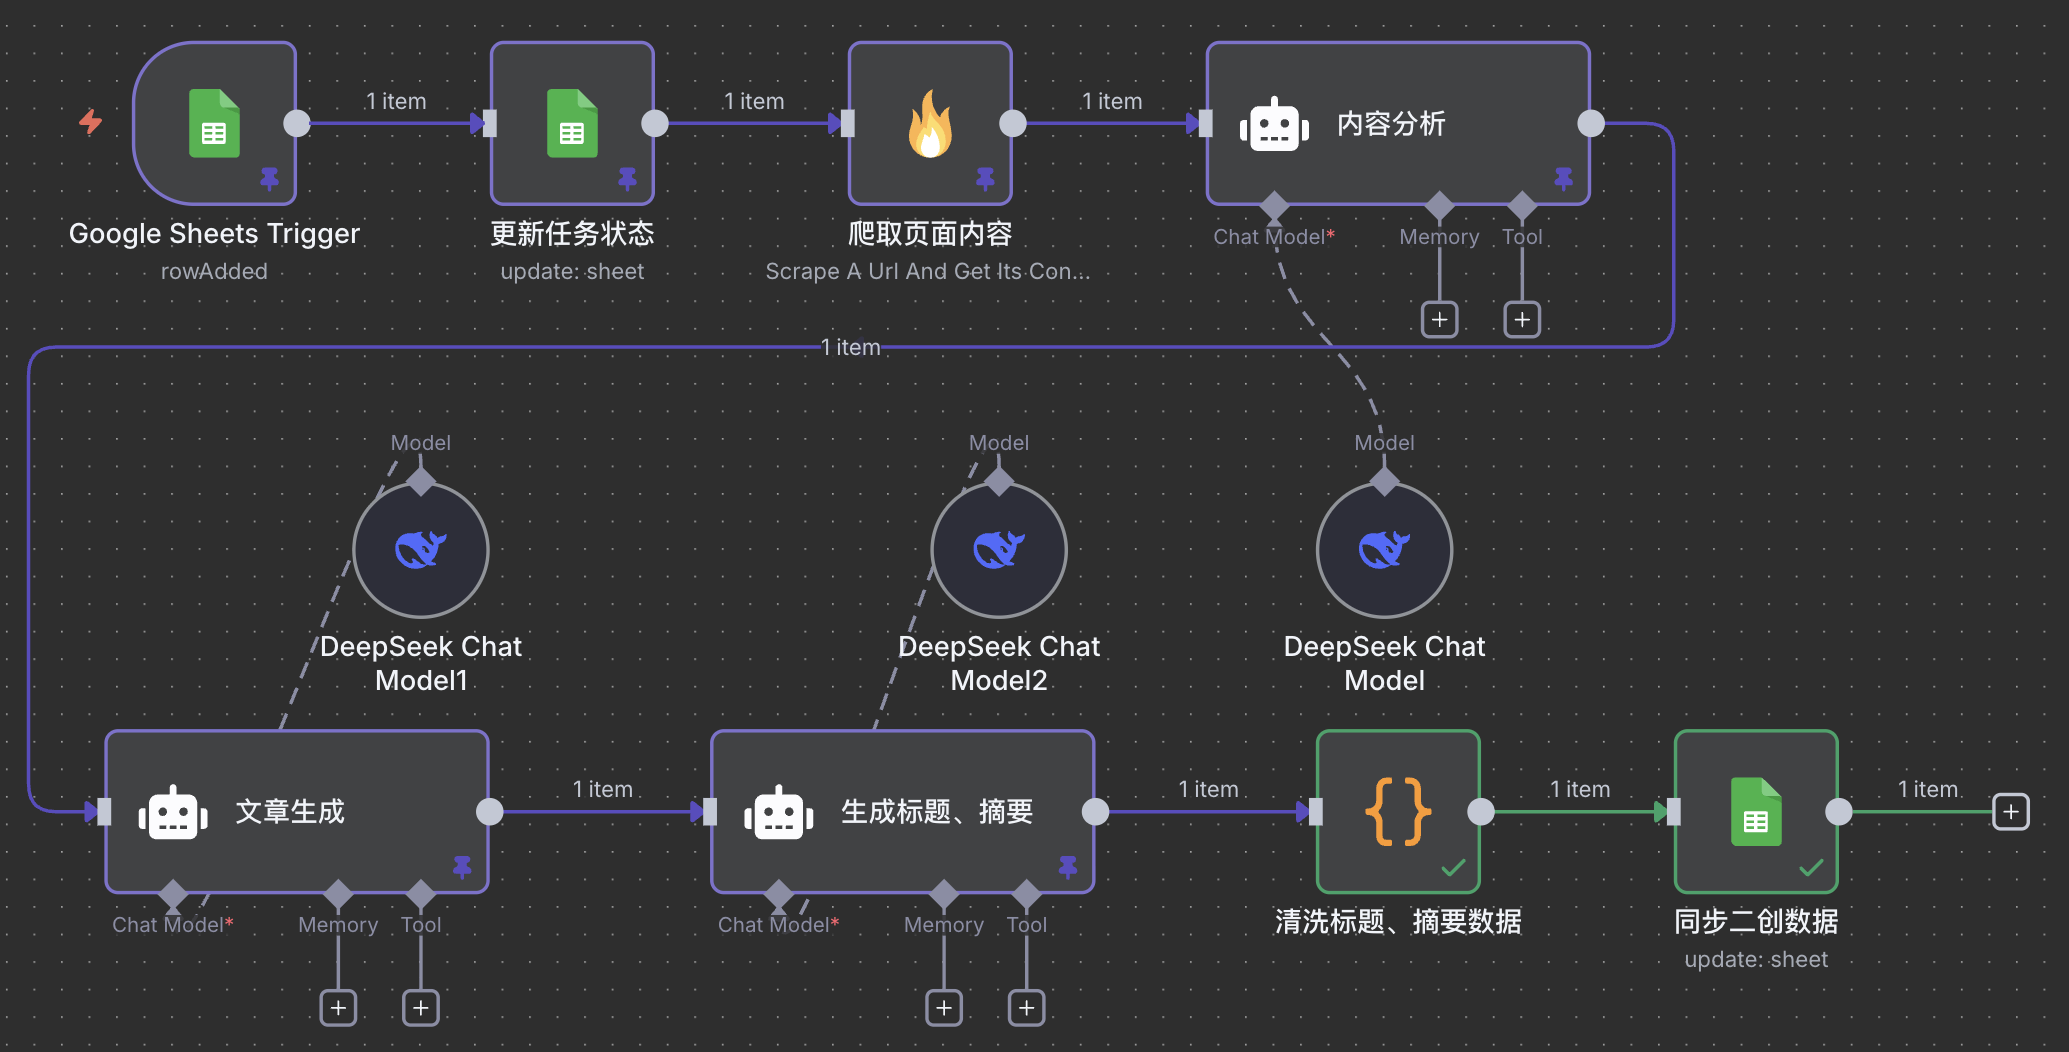
Task: Add a Tool to the 内容分析 agent
Action: [x=1522, y=320]
